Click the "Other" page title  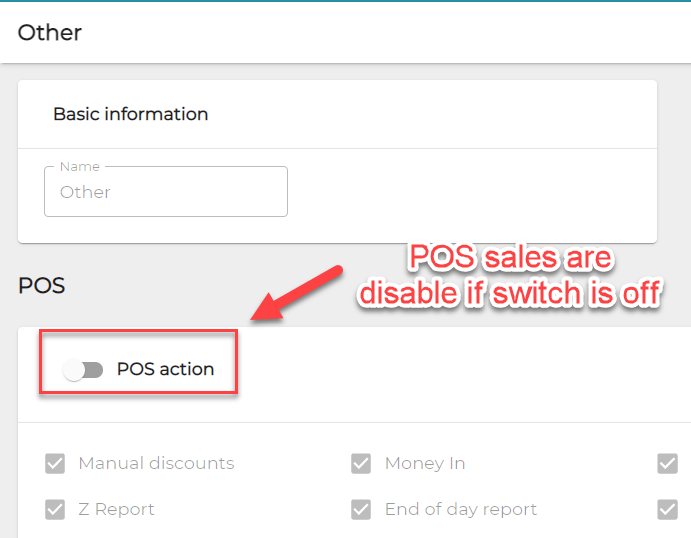tap(50, 32)
